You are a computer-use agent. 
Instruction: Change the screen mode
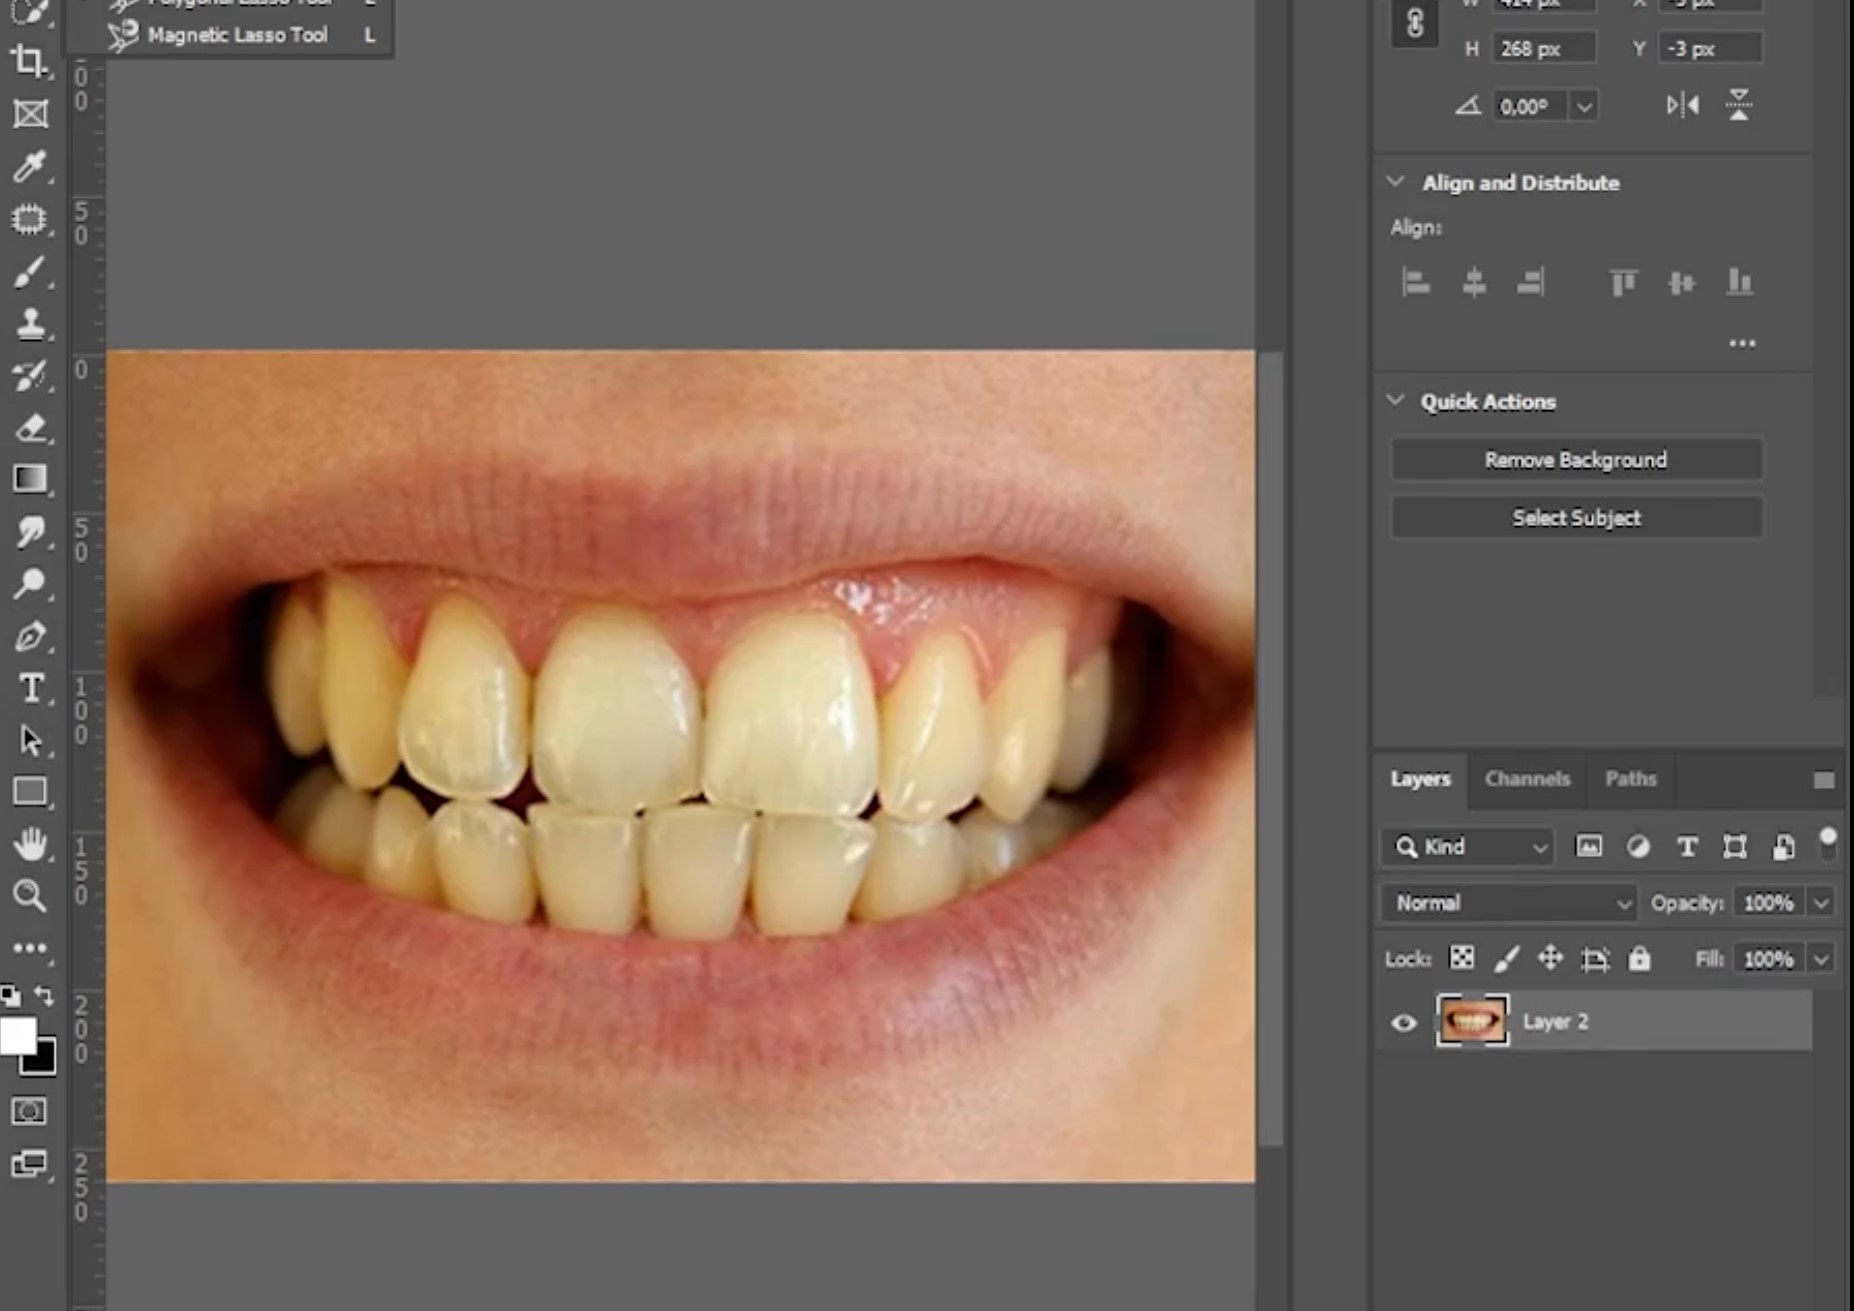[29, 1164]
